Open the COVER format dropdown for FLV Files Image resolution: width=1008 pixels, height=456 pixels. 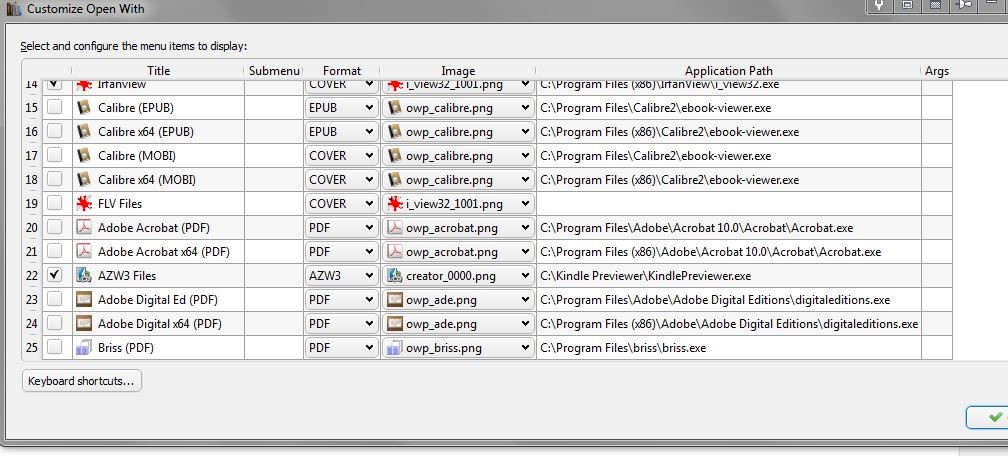(341, 204)
